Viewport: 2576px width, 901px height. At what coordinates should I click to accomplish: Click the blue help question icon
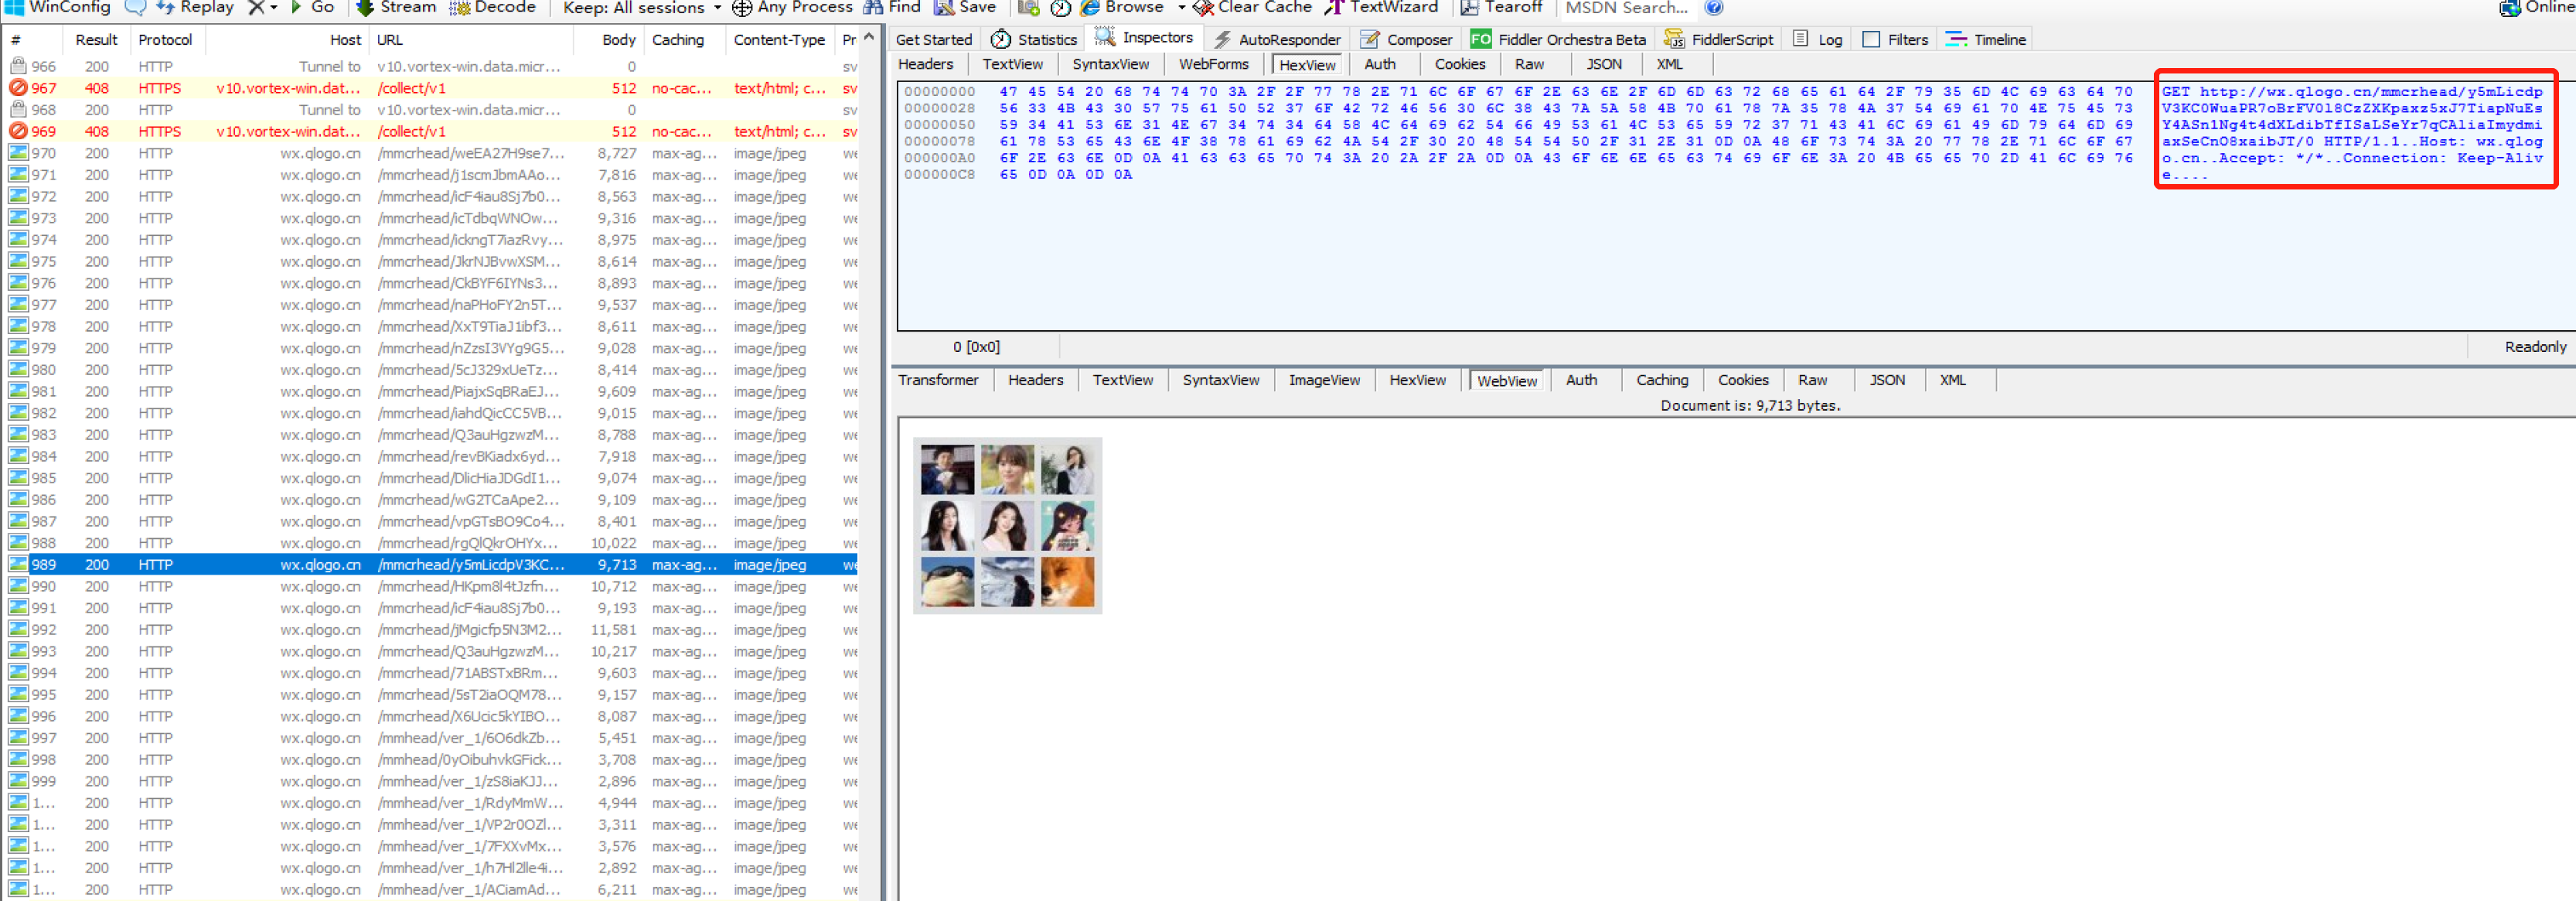[x=1714, y=7]
